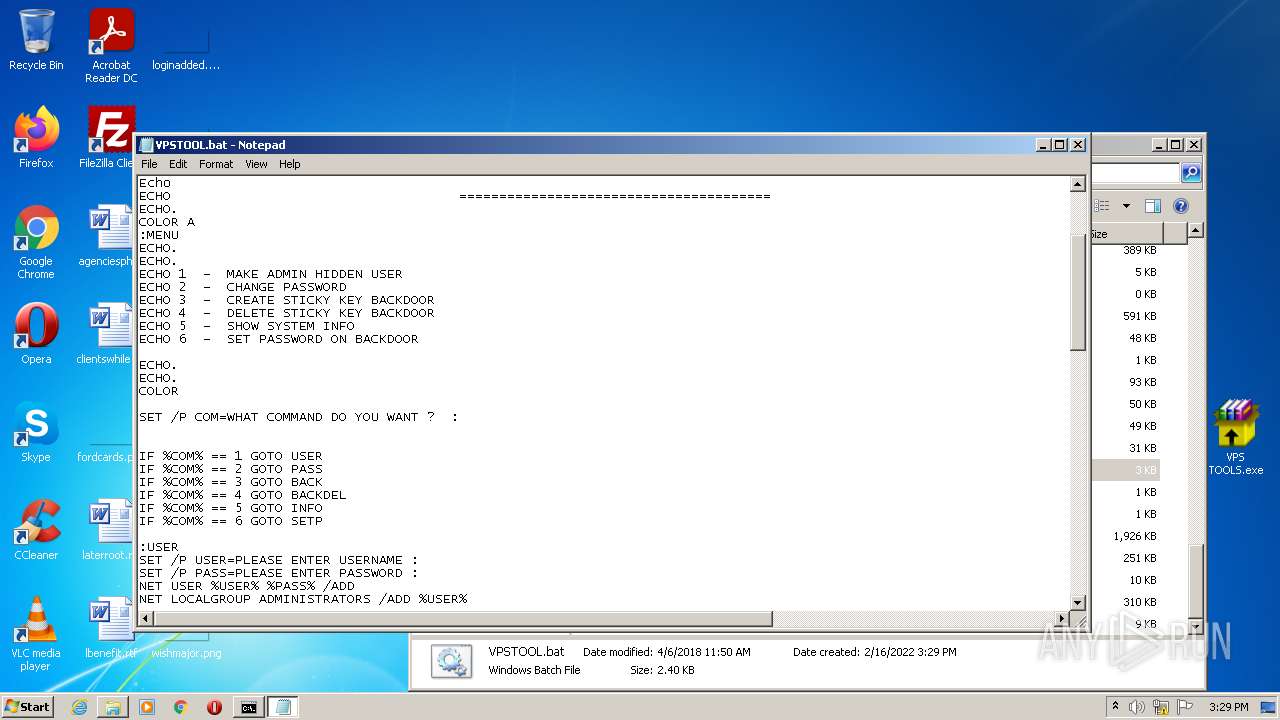Click the Opera taskbar icon
This screenshot has height=720, width=1280.
pyautogui.click(x=214, y=707)
